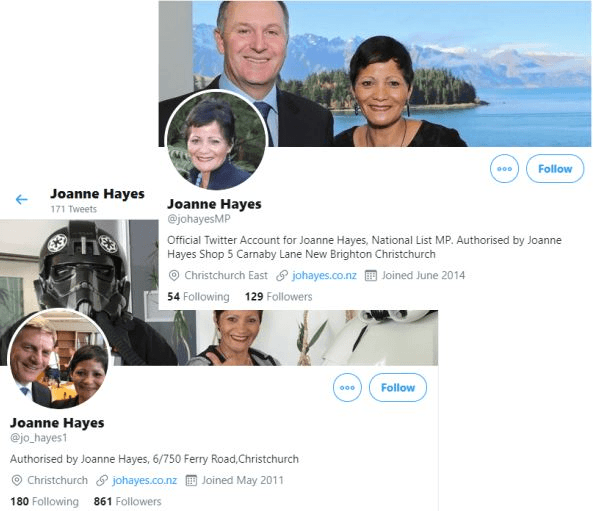Open the circular avatar of @jo_hayes1
593x511 pixels.
click(x=59, y=359)
